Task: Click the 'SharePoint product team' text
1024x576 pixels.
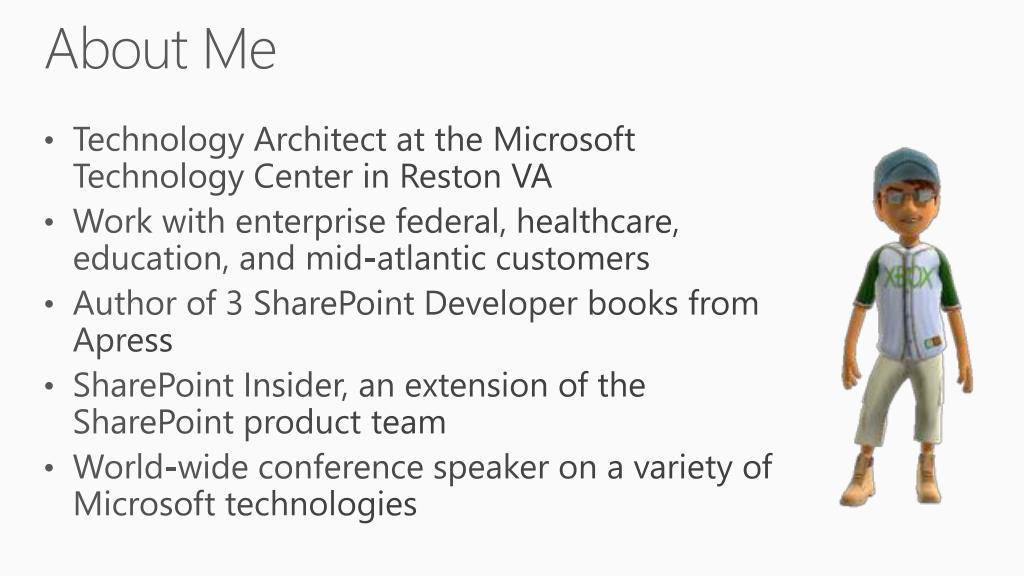Action: pos(259,423)
